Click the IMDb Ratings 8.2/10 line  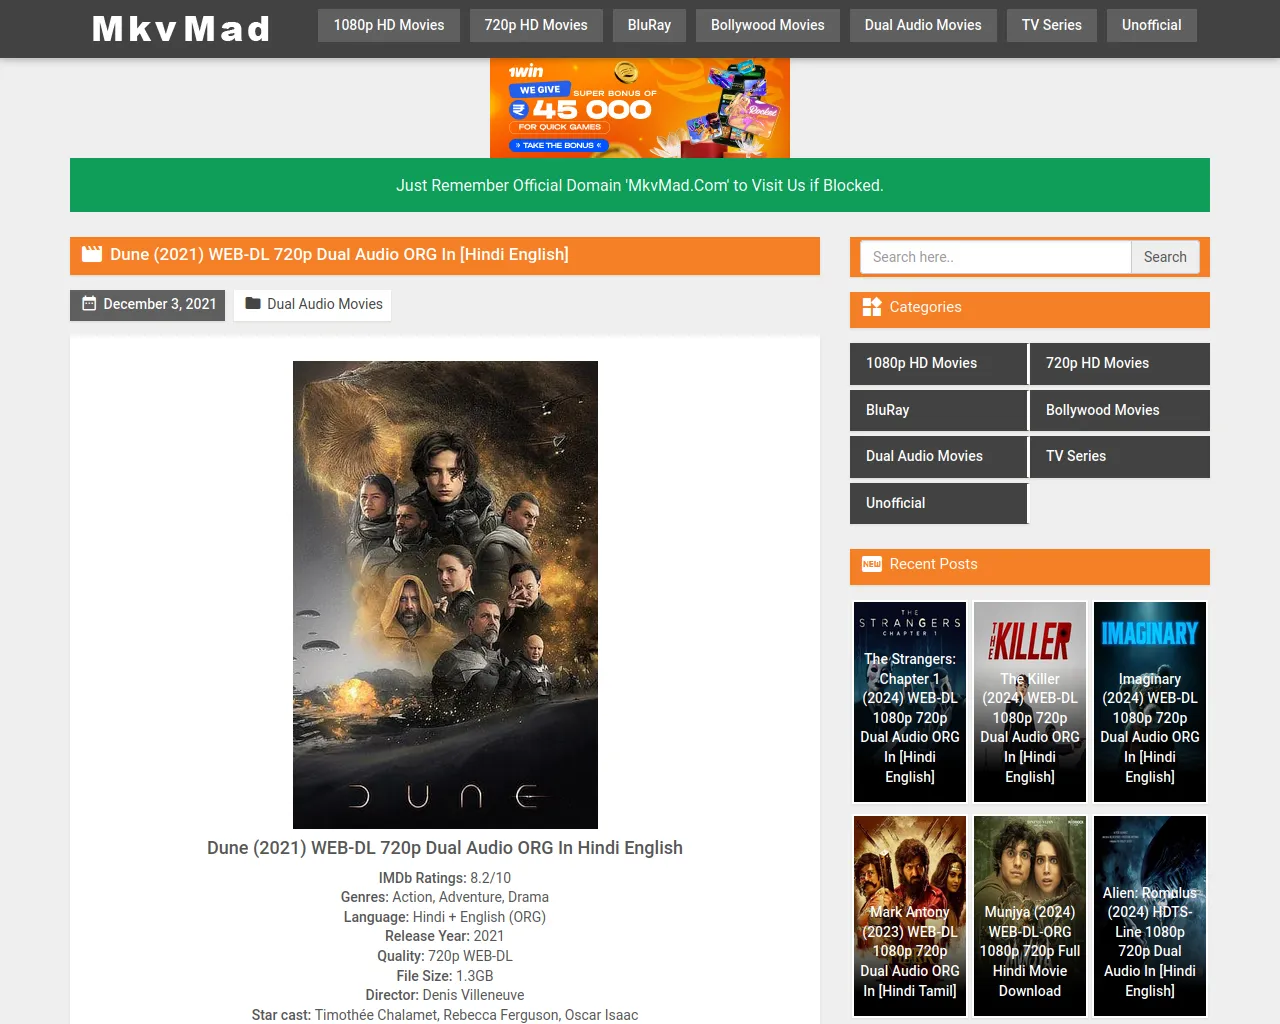[445, 878]
